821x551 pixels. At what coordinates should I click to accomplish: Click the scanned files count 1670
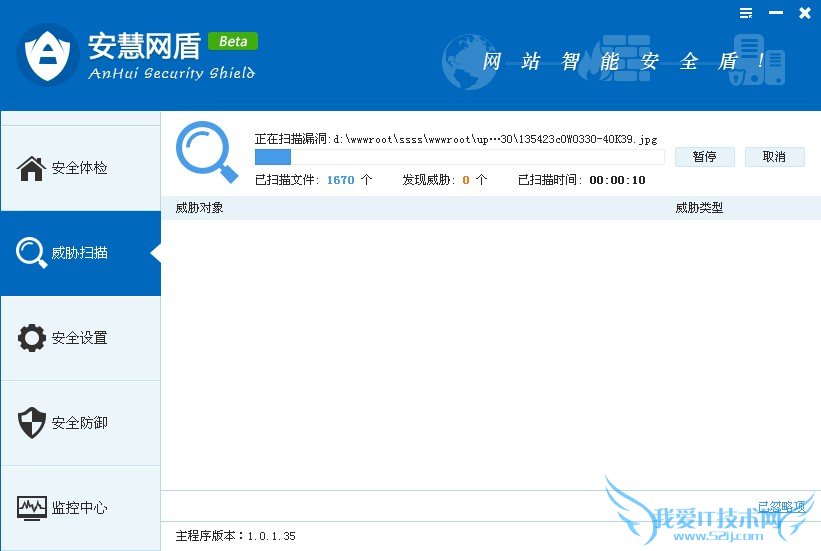click(340, 180)
